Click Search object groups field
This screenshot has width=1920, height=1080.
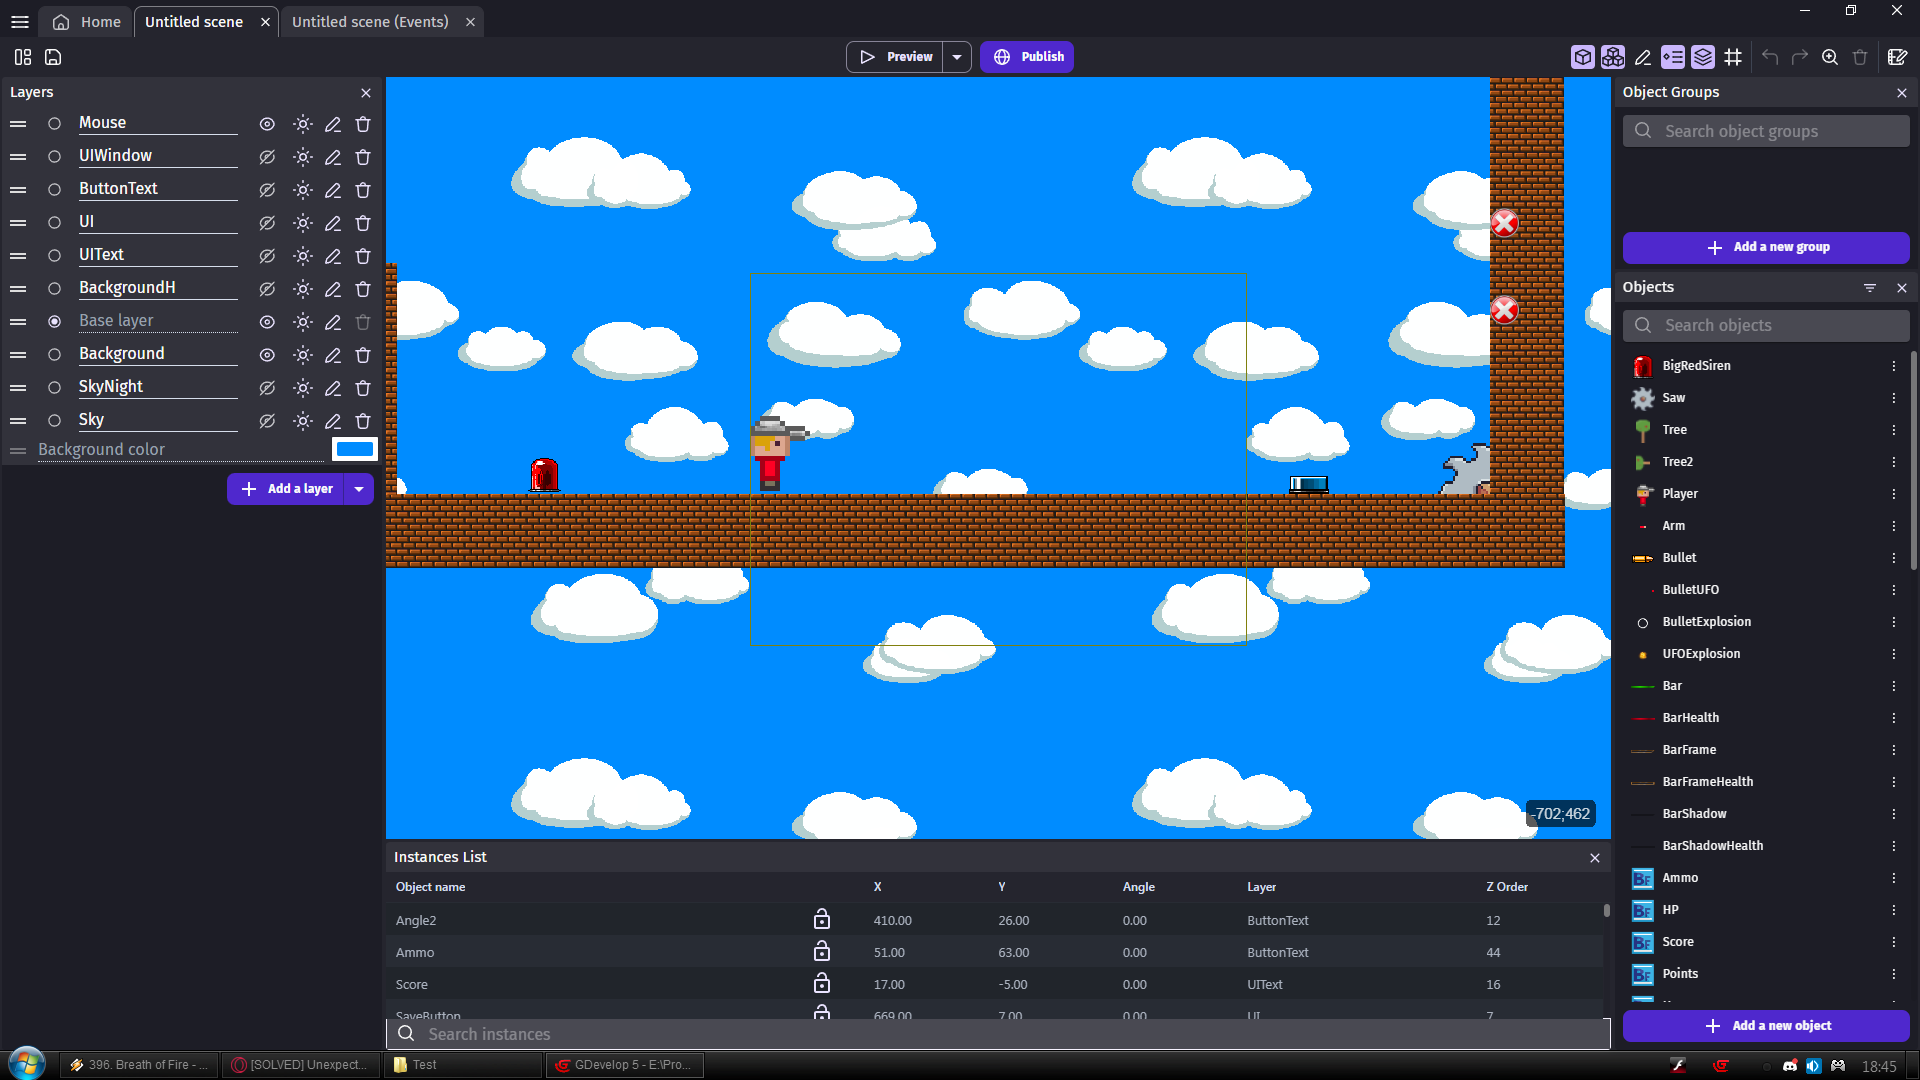tap(1766, 131)
